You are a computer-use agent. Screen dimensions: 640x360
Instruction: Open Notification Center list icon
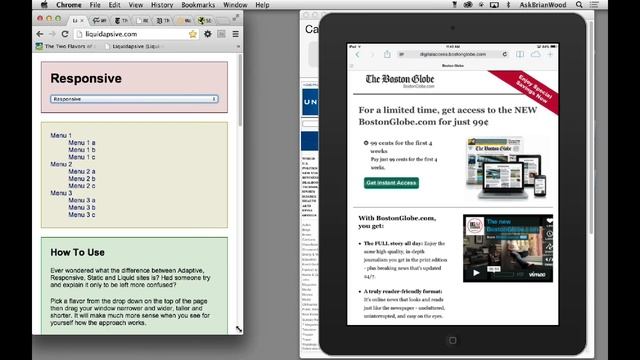594,5
